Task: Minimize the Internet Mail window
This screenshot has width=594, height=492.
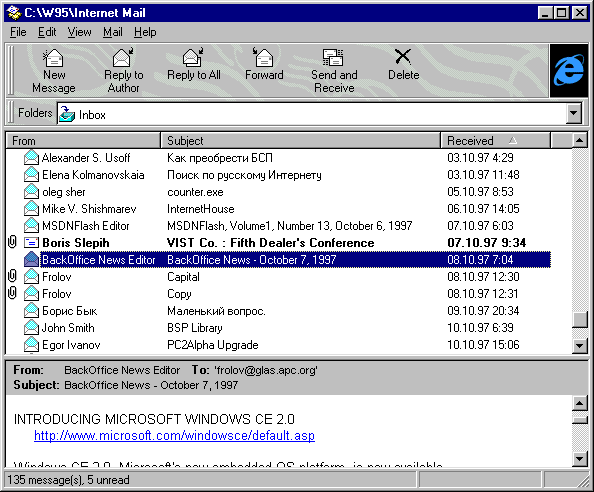Action: point(545,13)
